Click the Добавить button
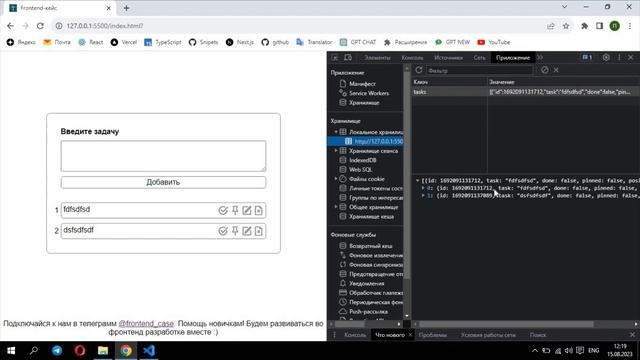The image size is (640, 360). (163, 182)
